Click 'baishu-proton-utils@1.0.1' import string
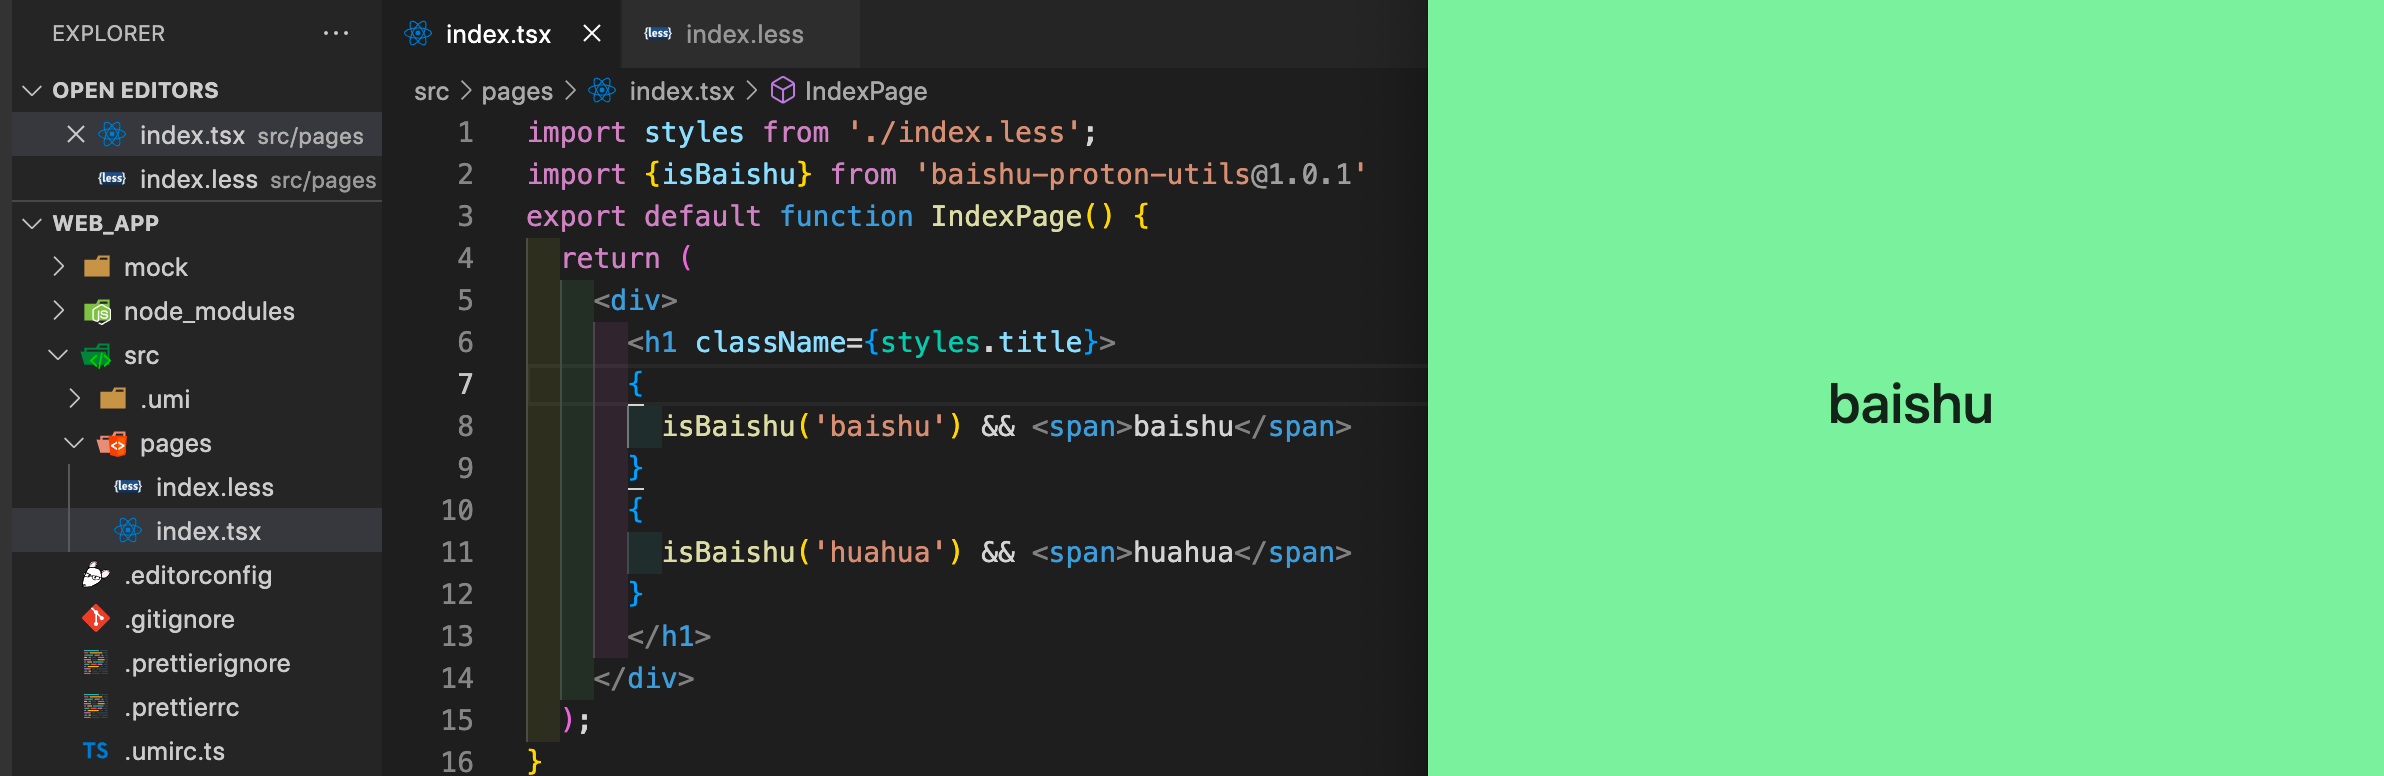Image resolution: width=2384 pixels, height=776 pixels. coord(1140,174)
